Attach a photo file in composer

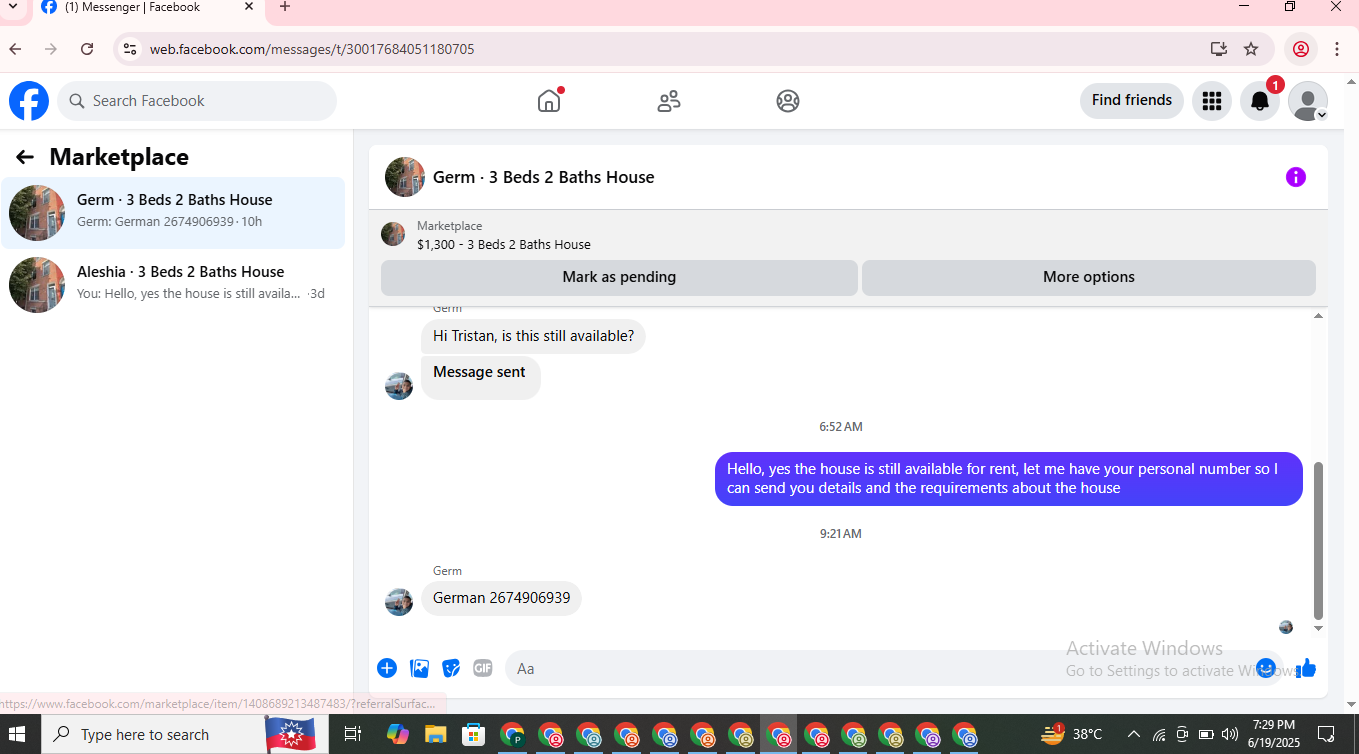(420, 668)
